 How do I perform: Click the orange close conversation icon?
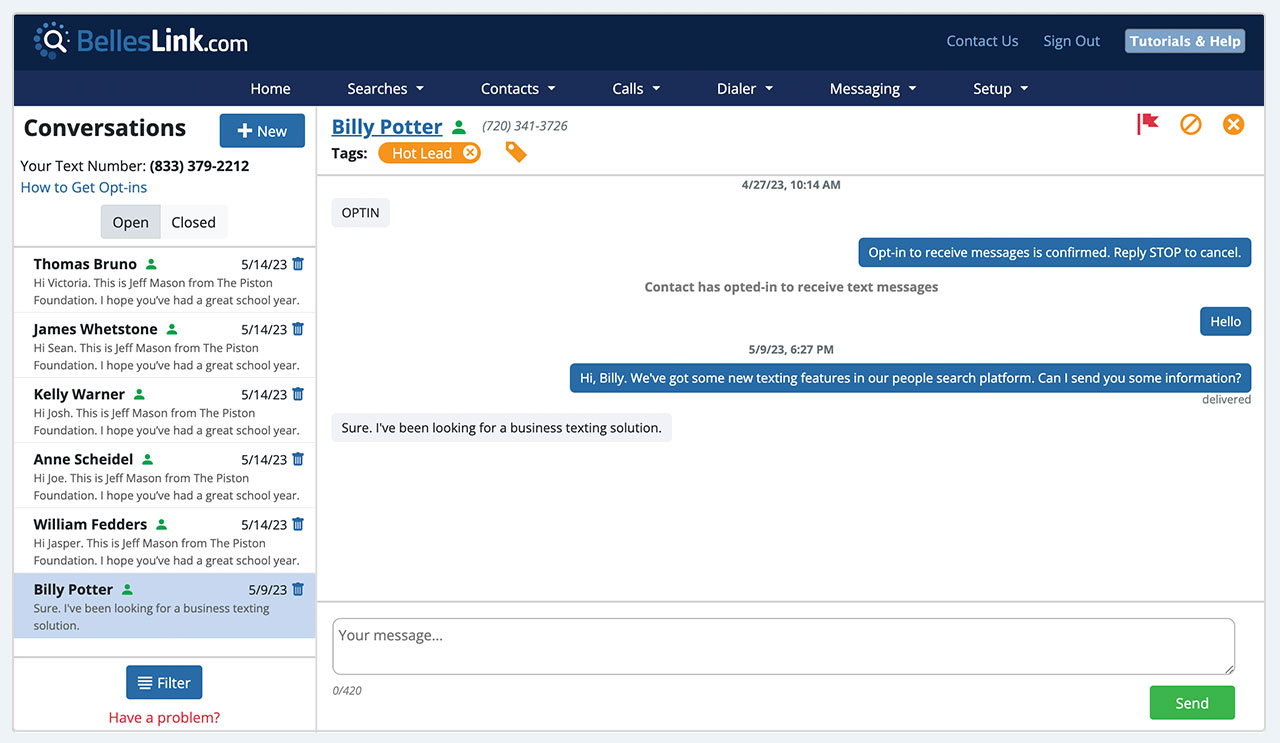1233,124
